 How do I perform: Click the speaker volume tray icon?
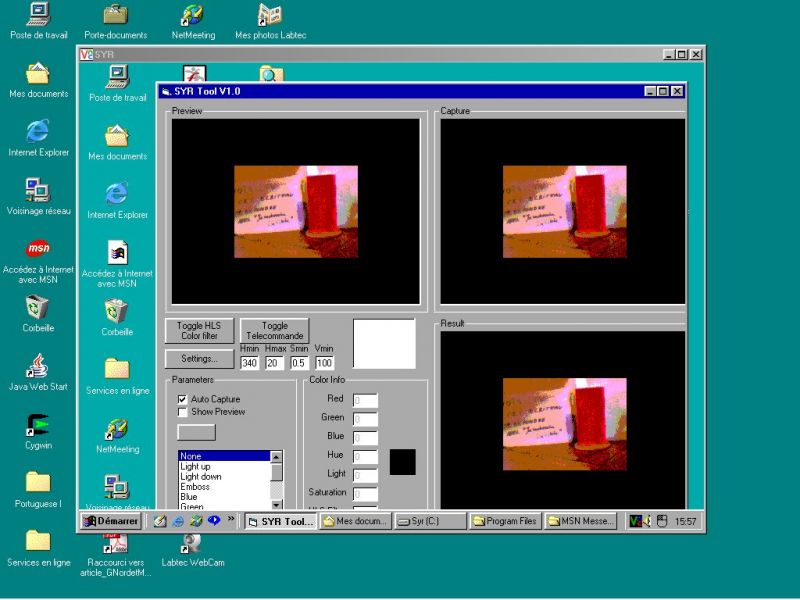tap(647, 521)
